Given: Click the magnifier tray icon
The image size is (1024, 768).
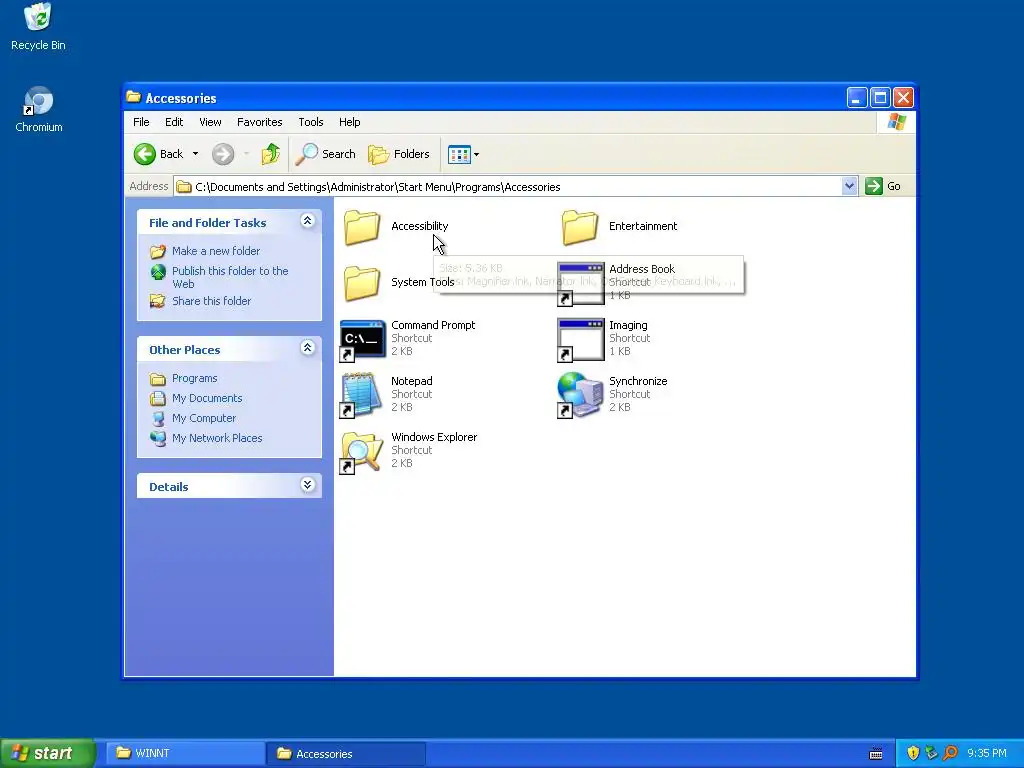Looking at the screenshot, I should pyautogui.click(x=950, y=754).
